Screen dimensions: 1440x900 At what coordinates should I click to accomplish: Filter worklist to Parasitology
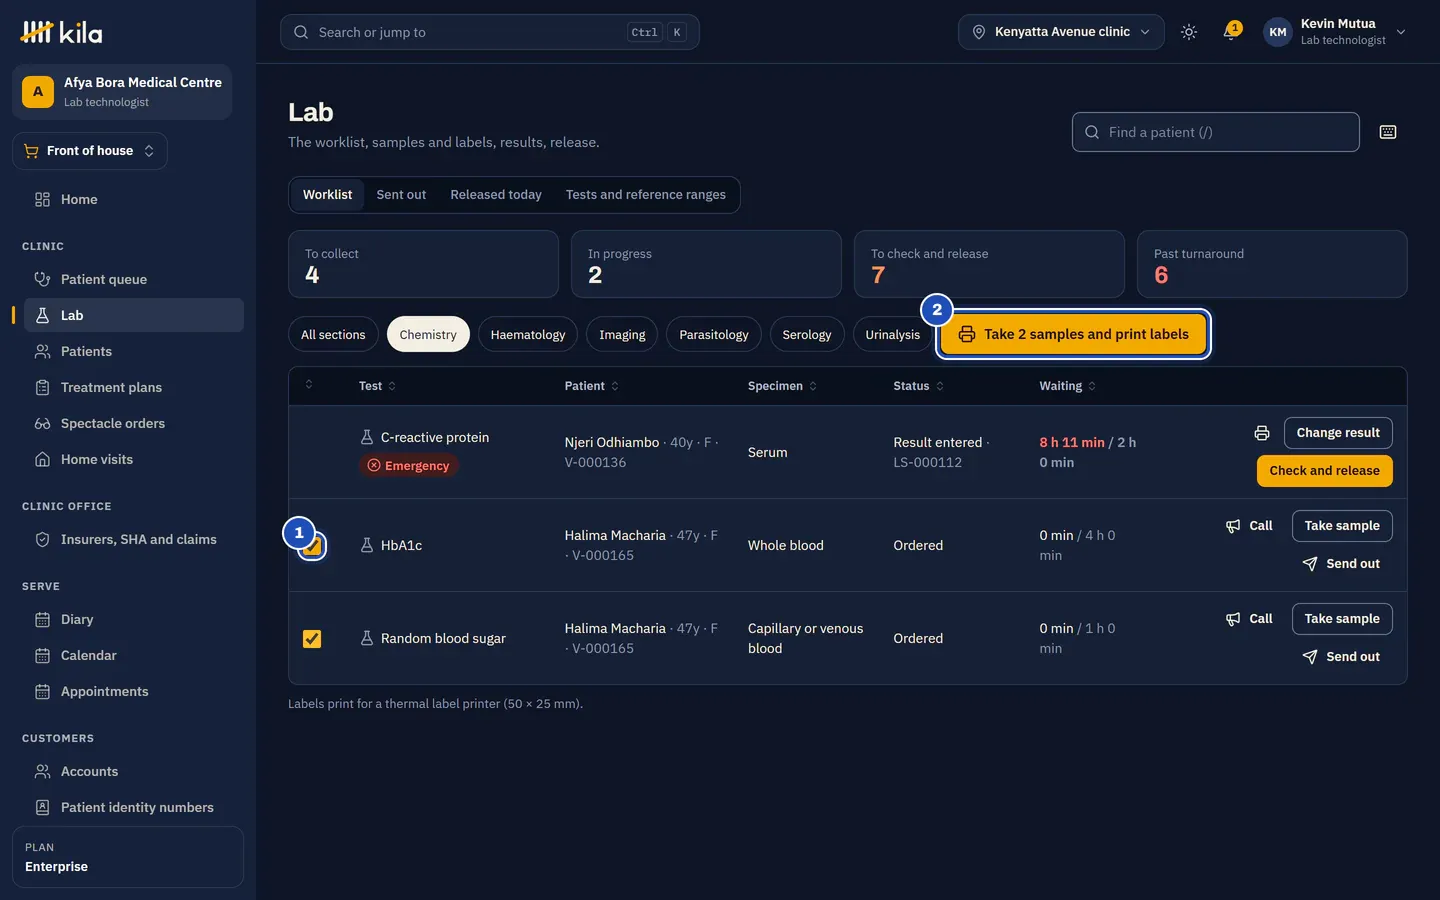pos(714,334)
